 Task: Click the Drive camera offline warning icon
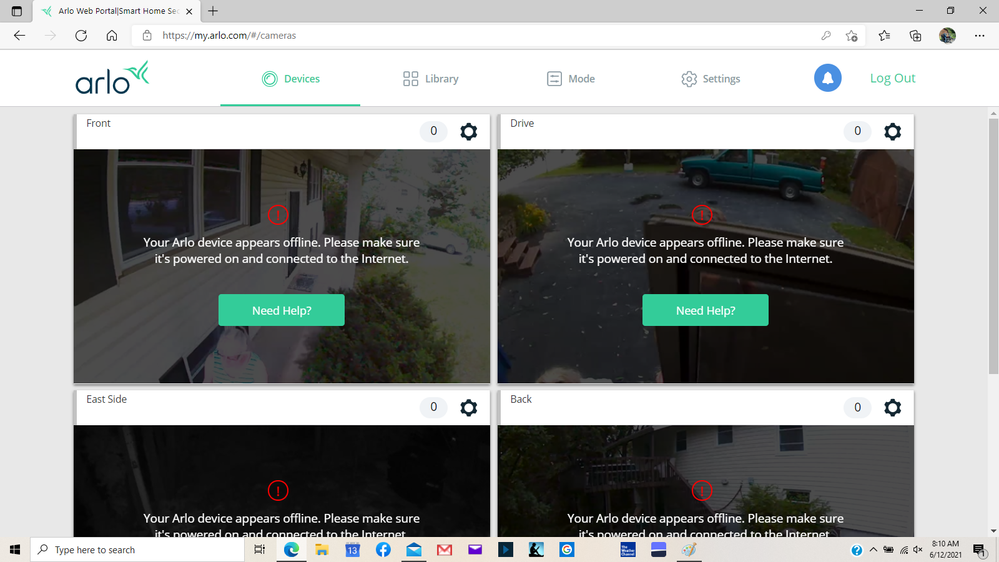[x=702, y=215]
